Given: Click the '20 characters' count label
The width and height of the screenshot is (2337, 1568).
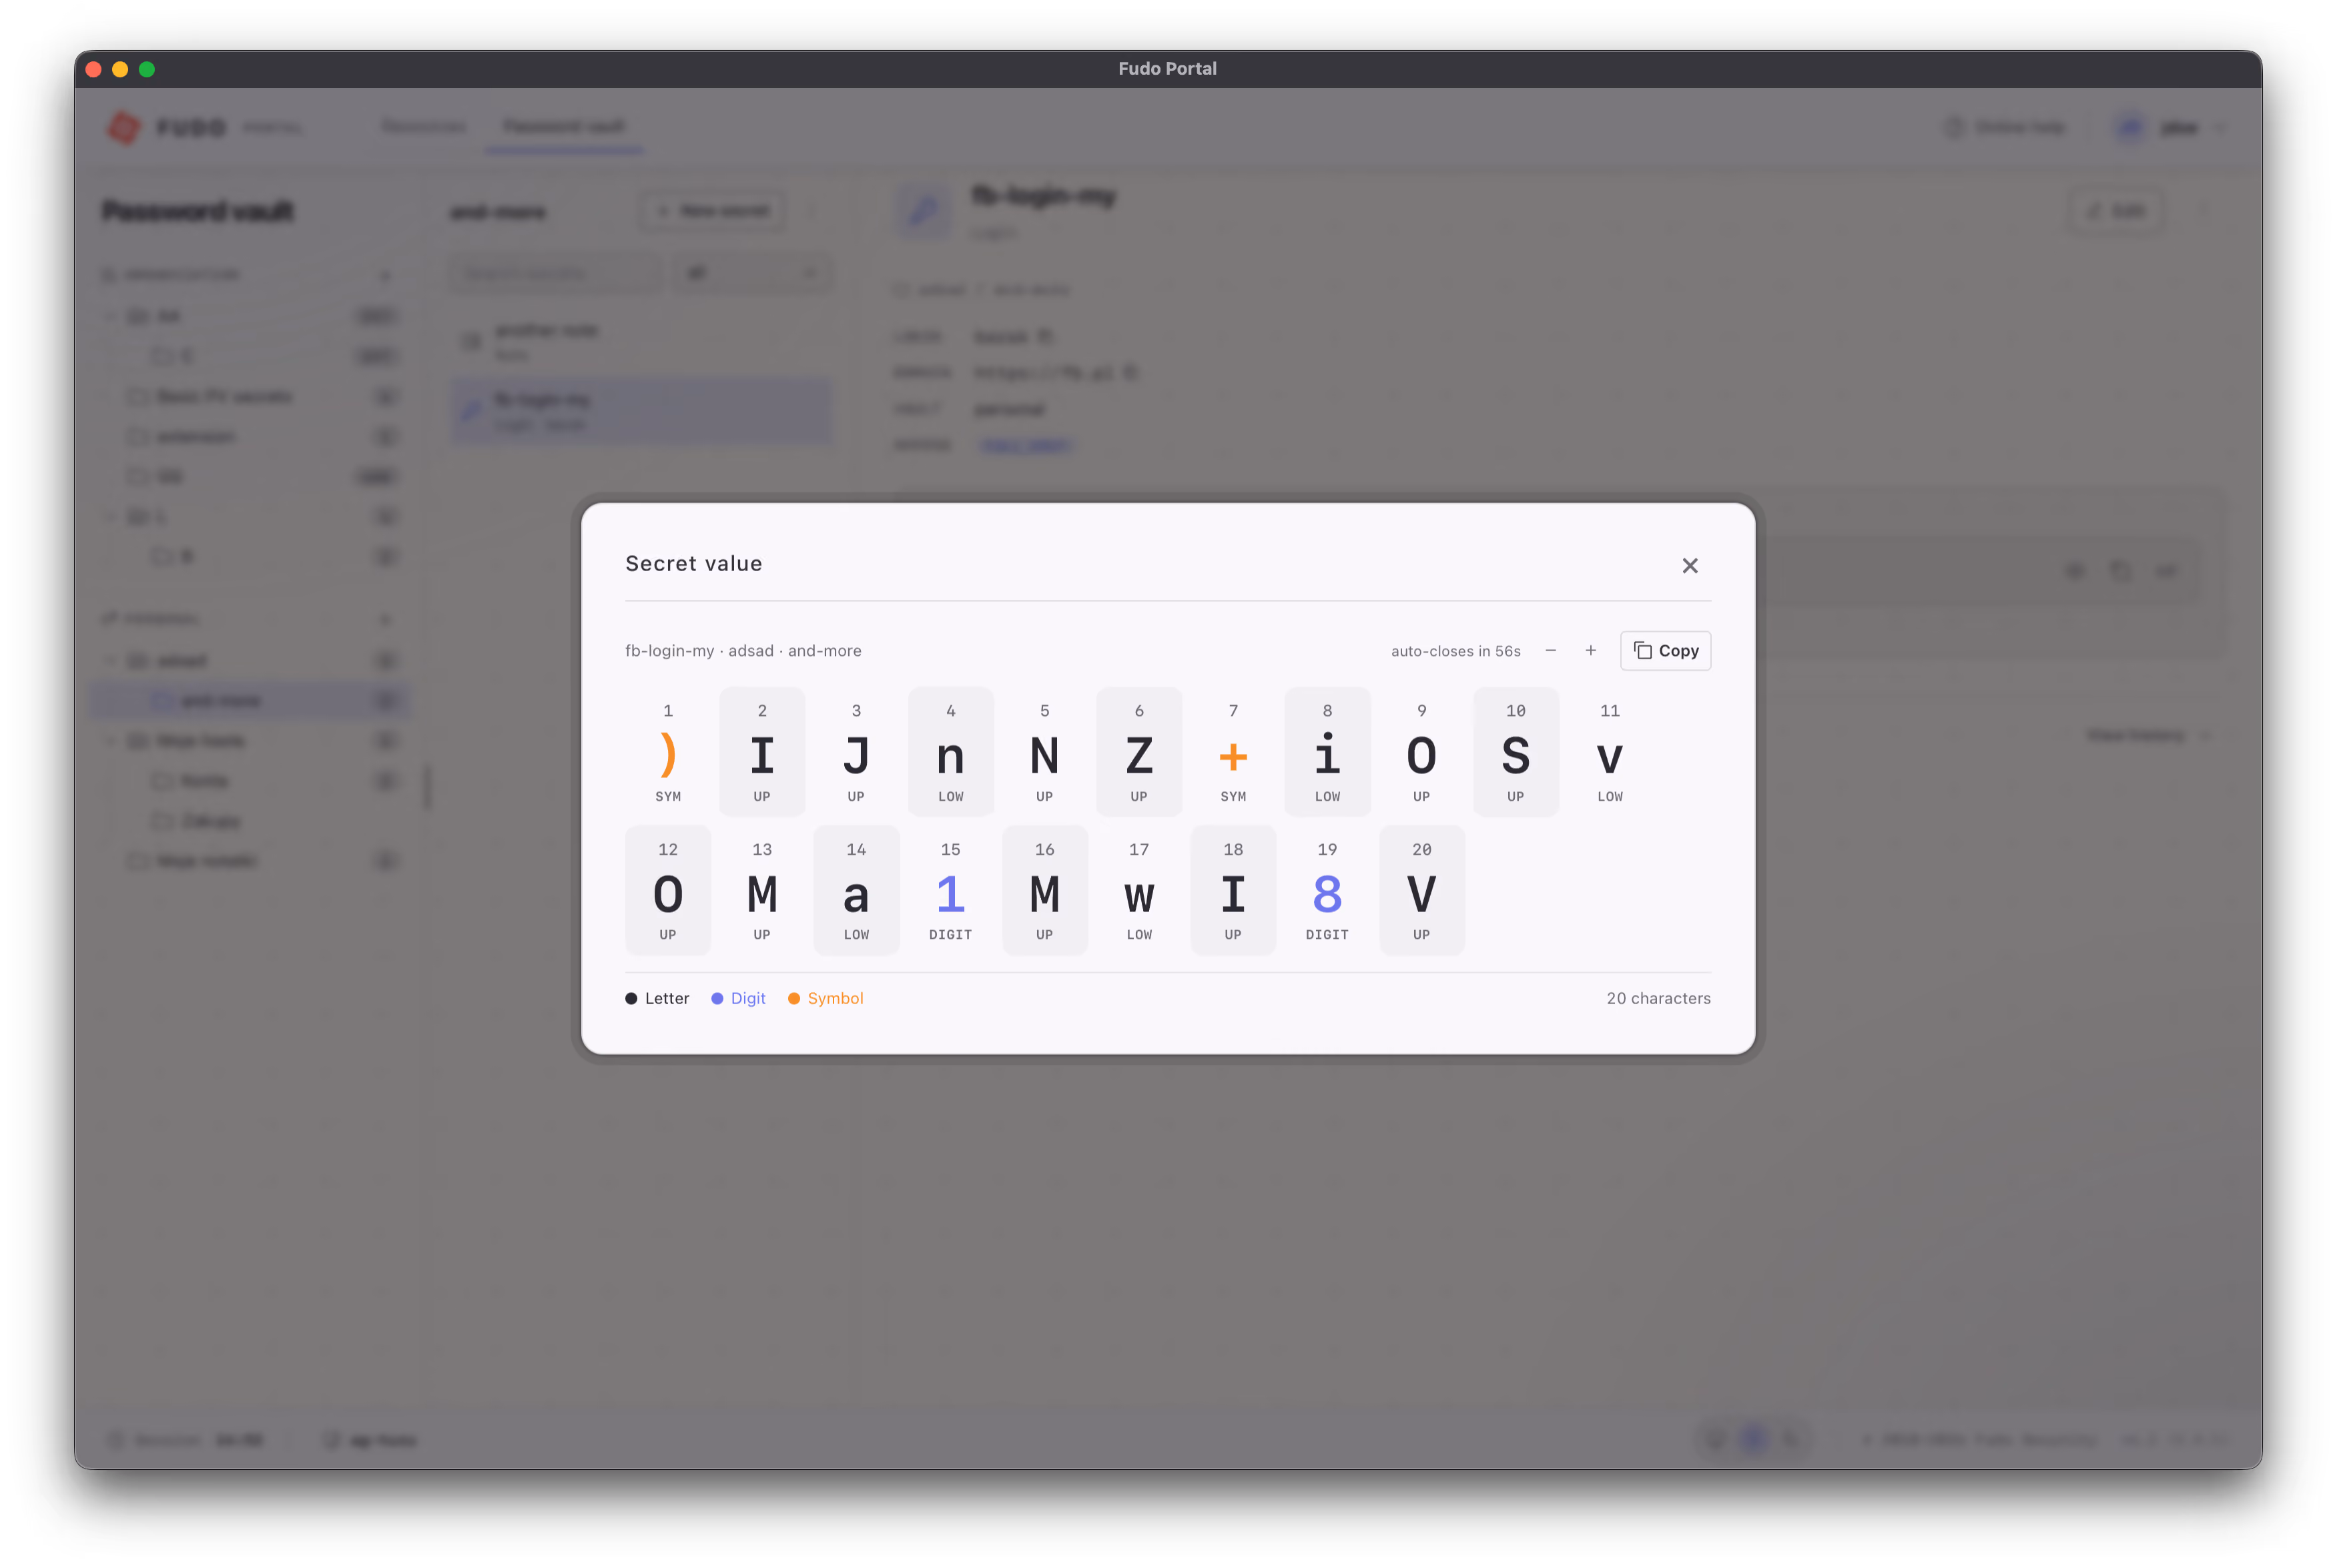Looking at the screenshot, I should tap(1658, 999).
